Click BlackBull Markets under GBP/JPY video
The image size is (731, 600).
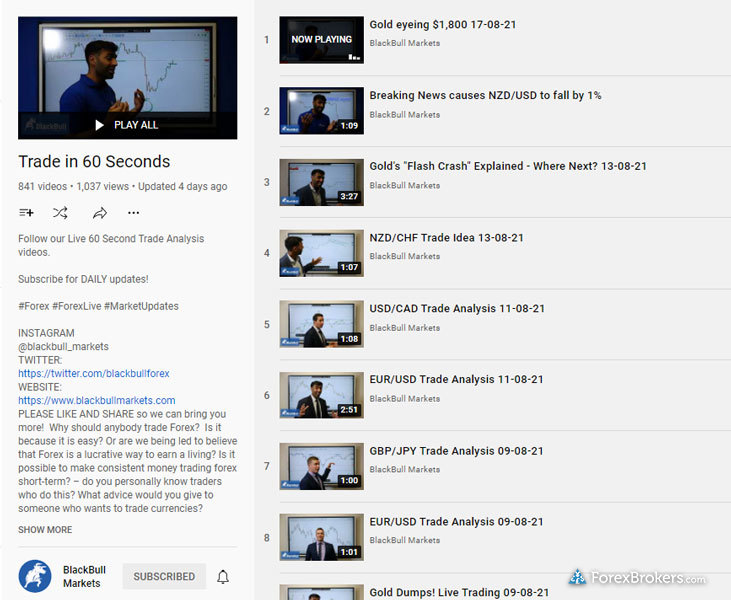[x=405, y=469]
